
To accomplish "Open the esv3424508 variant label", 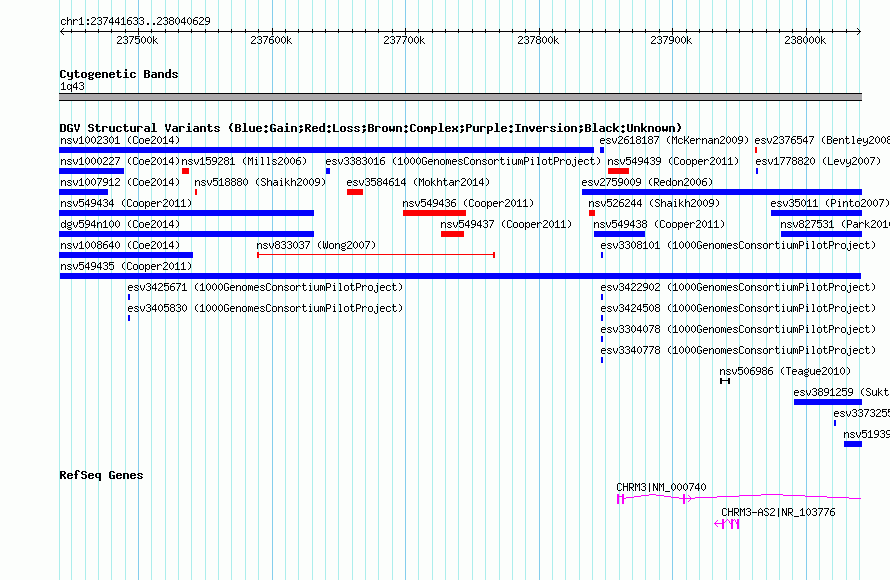I will pyautogui.click(x=738, y=308).
